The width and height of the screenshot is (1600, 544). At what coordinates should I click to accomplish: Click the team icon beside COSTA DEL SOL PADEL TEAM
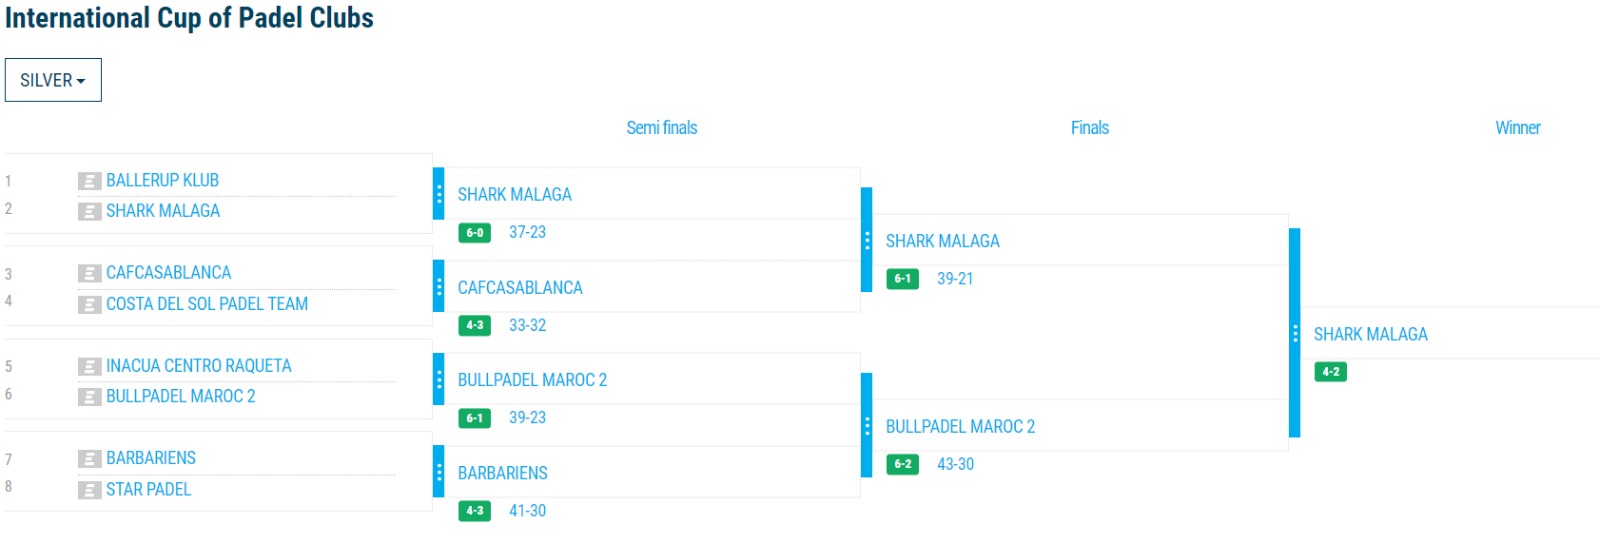pyautogui.click(x=89, y=304)
